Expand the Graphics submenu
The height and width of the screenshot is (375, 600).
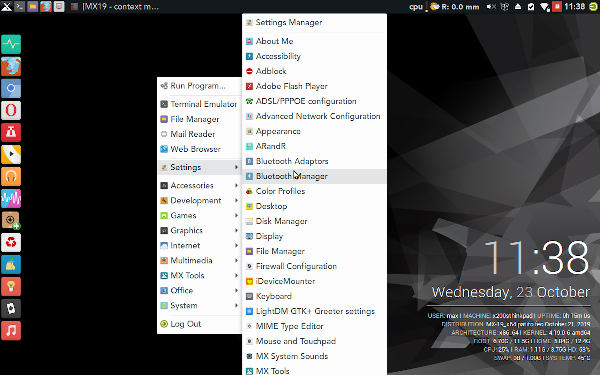click(x=199, y=231)
